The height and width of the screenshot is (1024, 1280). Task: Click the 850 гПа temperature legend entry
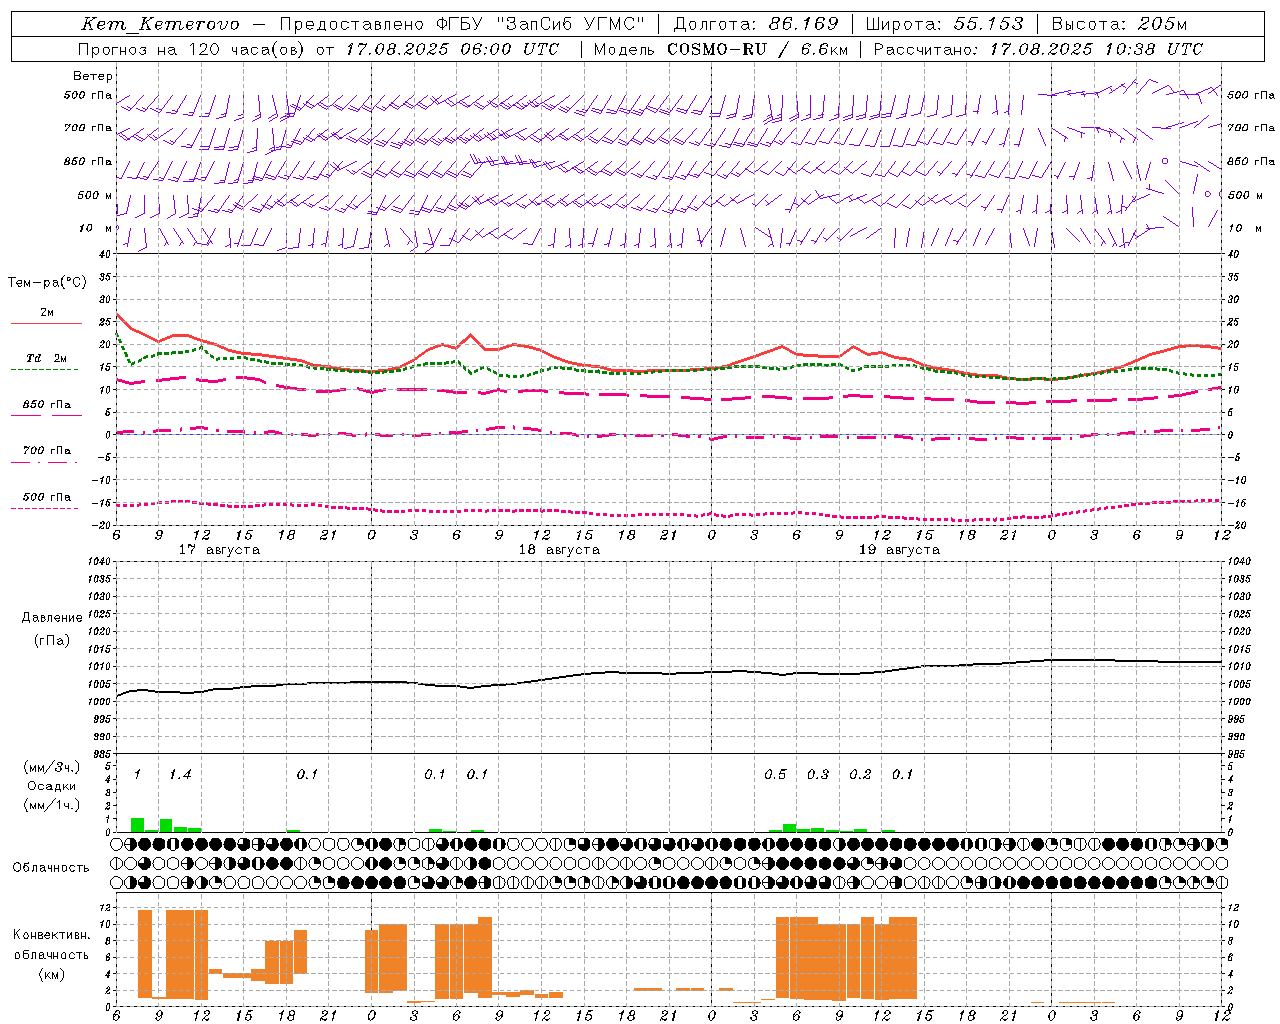47,405
